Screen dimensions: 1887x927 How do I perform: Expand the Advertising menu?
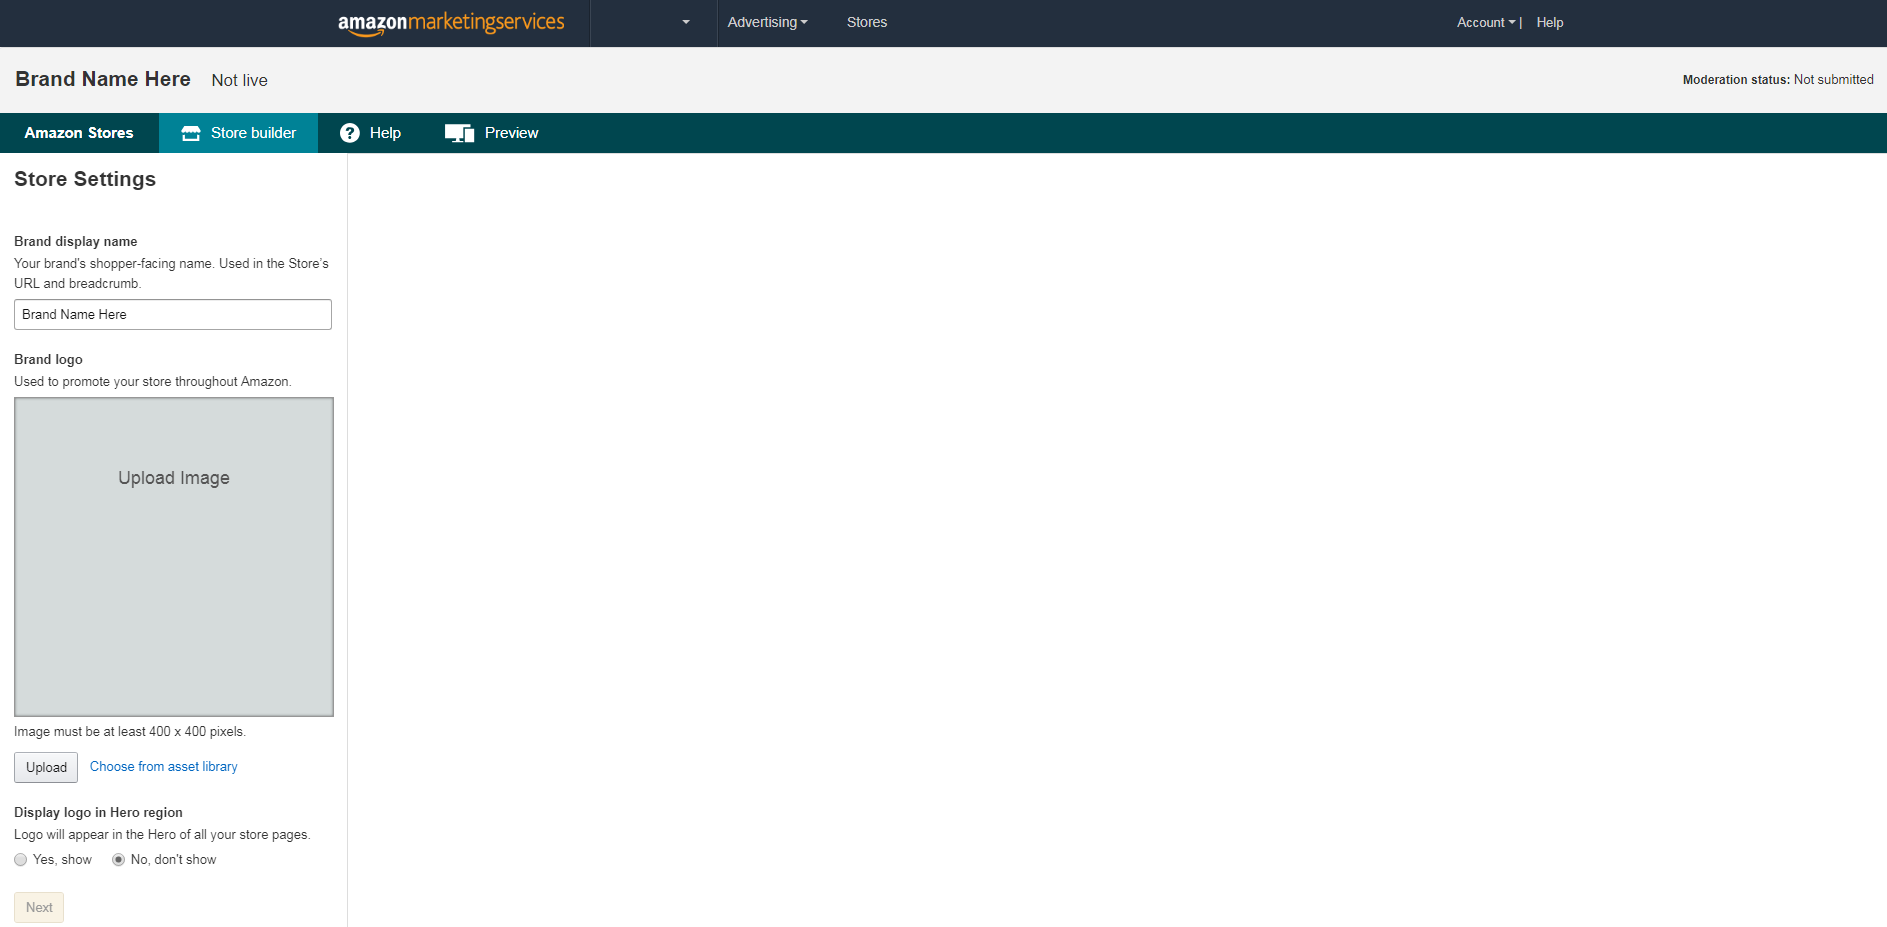tap(767, 22)
